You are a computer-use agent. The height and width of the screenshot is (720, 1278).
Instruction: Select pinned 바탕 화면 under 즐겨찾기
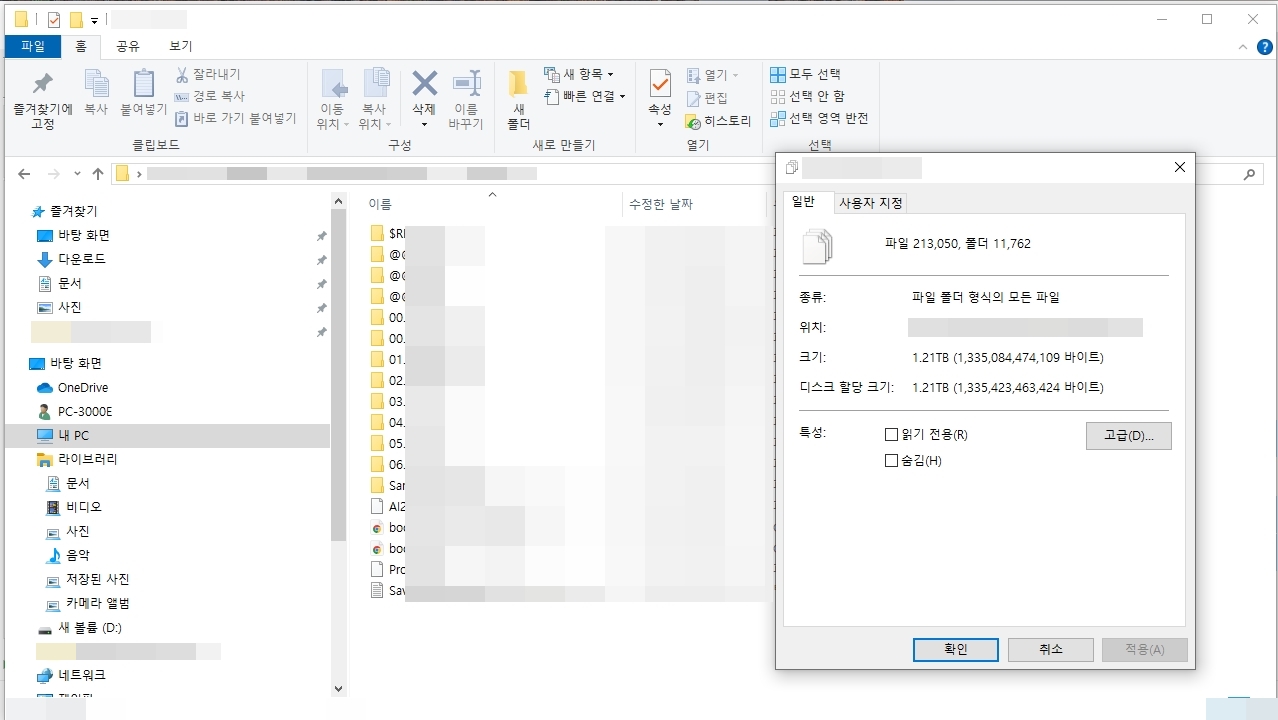pos(84,236)
